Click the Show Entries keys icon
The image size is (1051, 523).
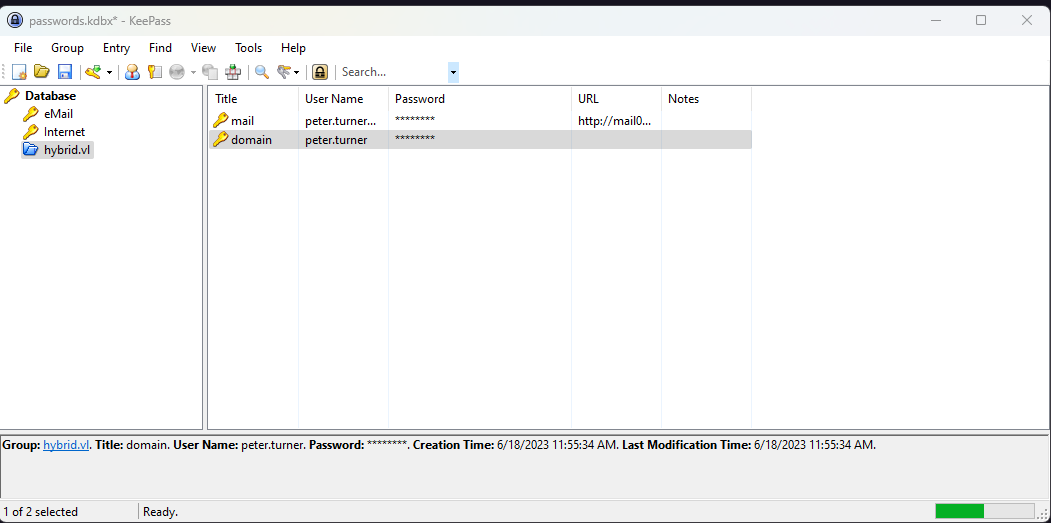284,72
